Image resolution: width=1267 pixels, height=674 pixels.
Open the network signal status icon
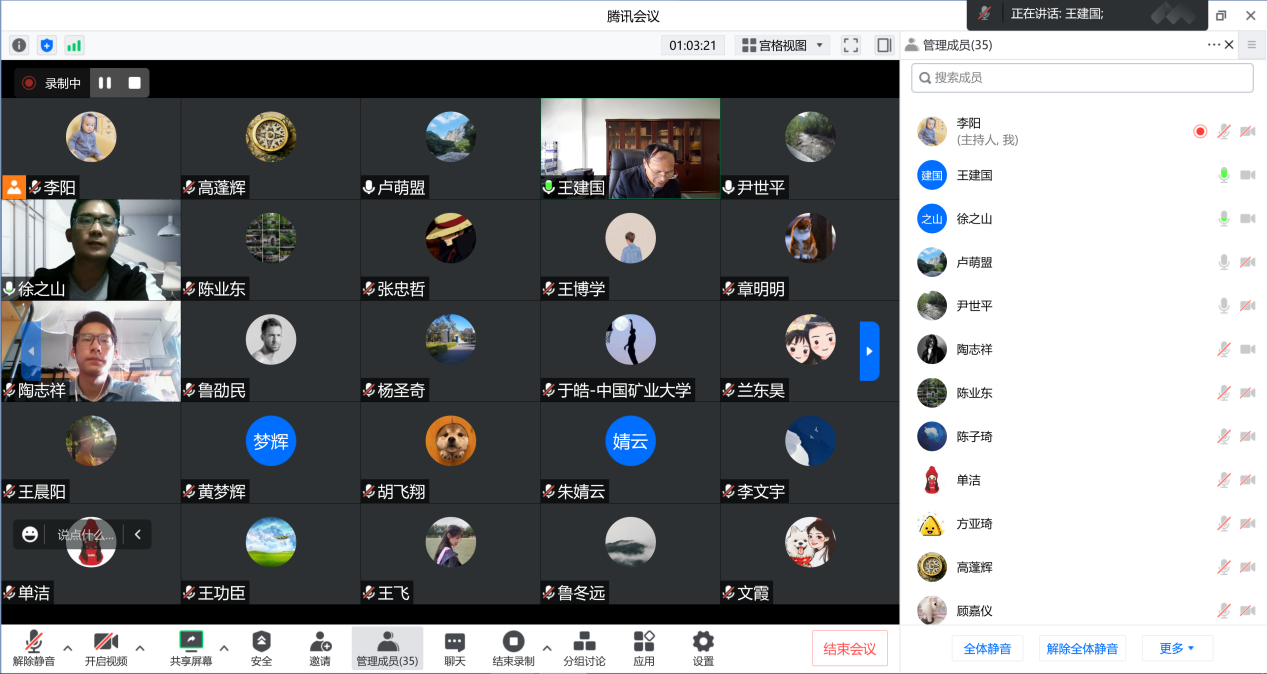coord(74,45)
